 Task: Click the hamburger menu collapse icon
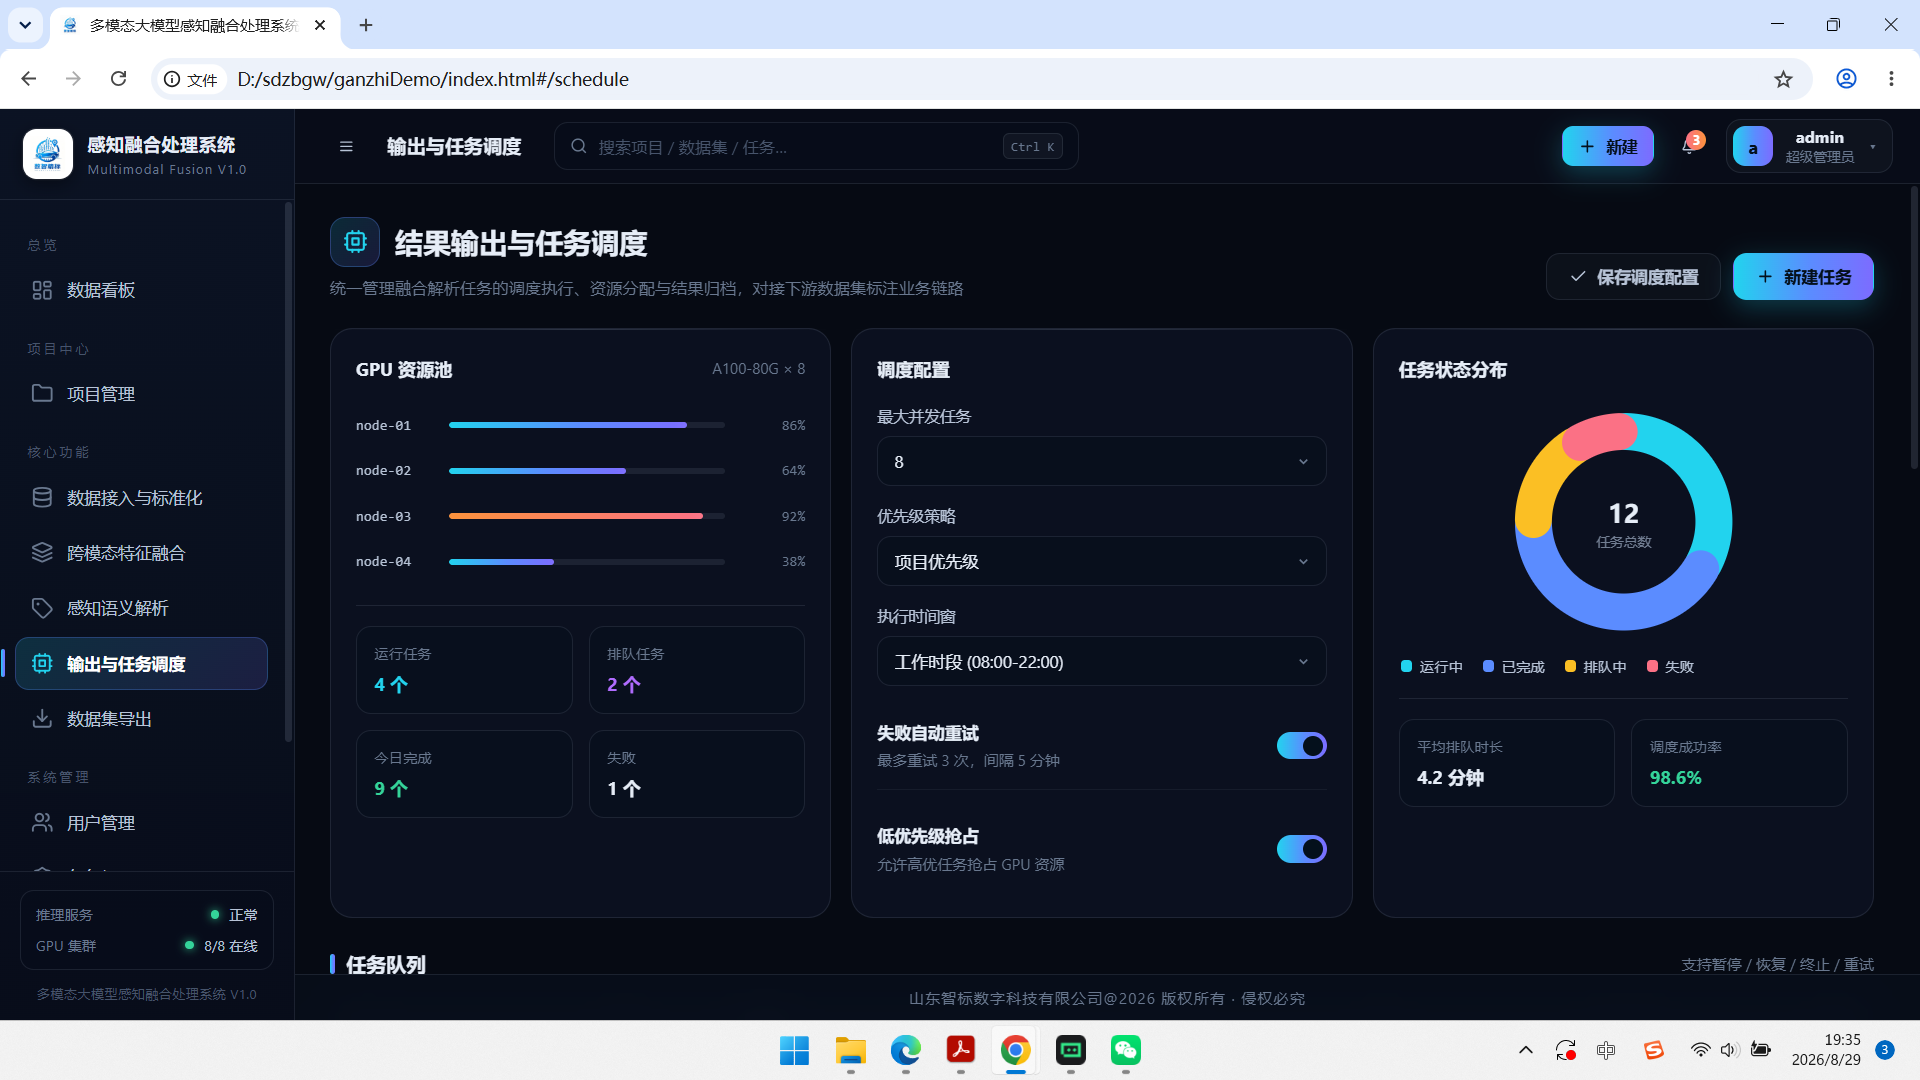tap(346, 147)
